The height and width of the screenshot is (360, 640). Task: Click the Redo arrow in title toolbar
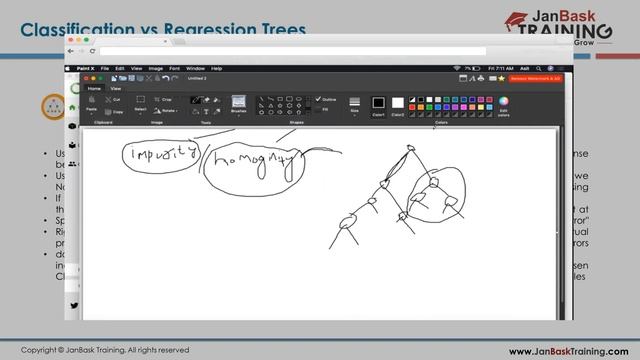click(x=175, y=78)
